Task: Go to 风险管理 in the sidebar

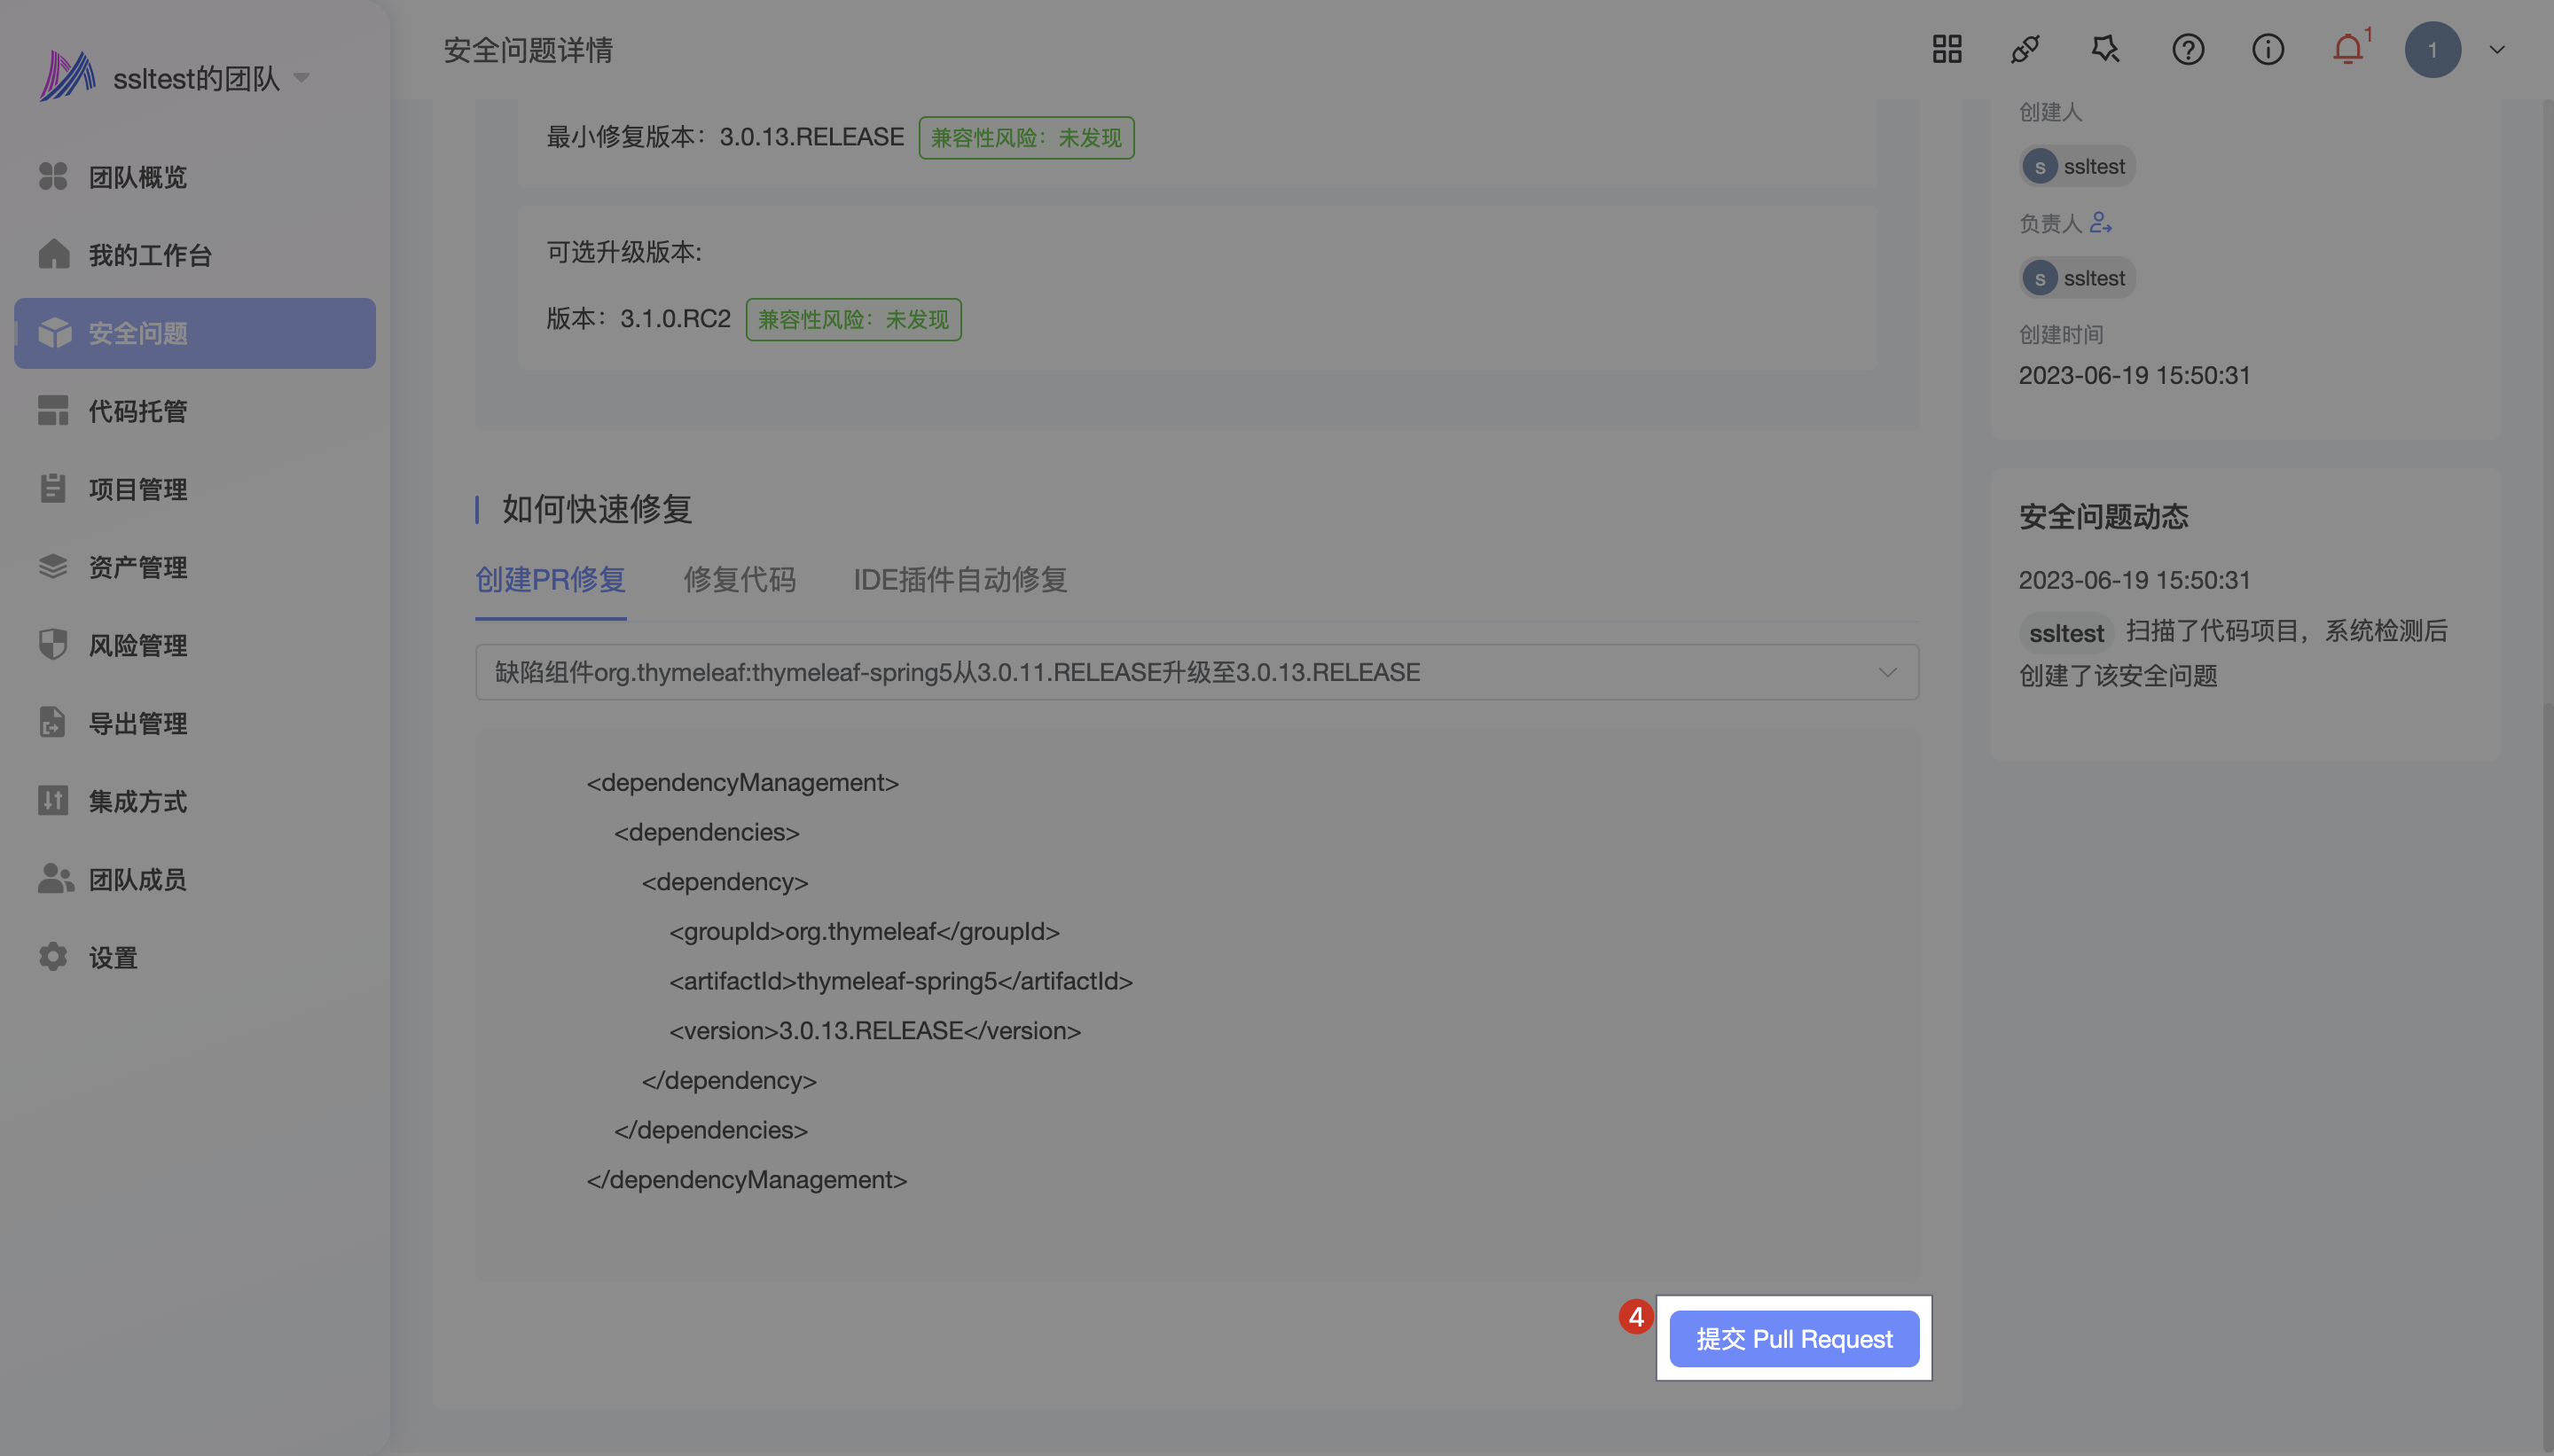Action: coord(137,645)
